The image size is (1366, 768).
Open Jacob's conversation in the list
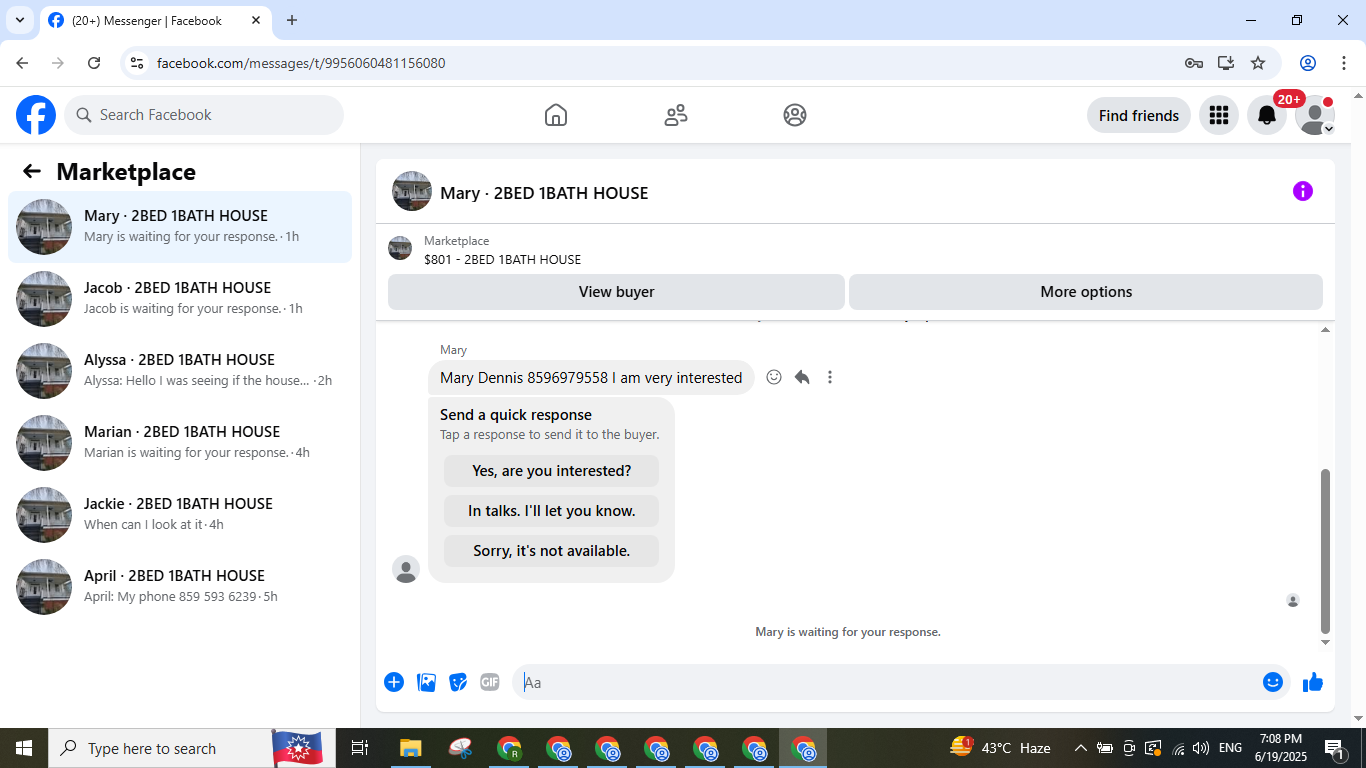pyautogui.click(x=180, y=299)
